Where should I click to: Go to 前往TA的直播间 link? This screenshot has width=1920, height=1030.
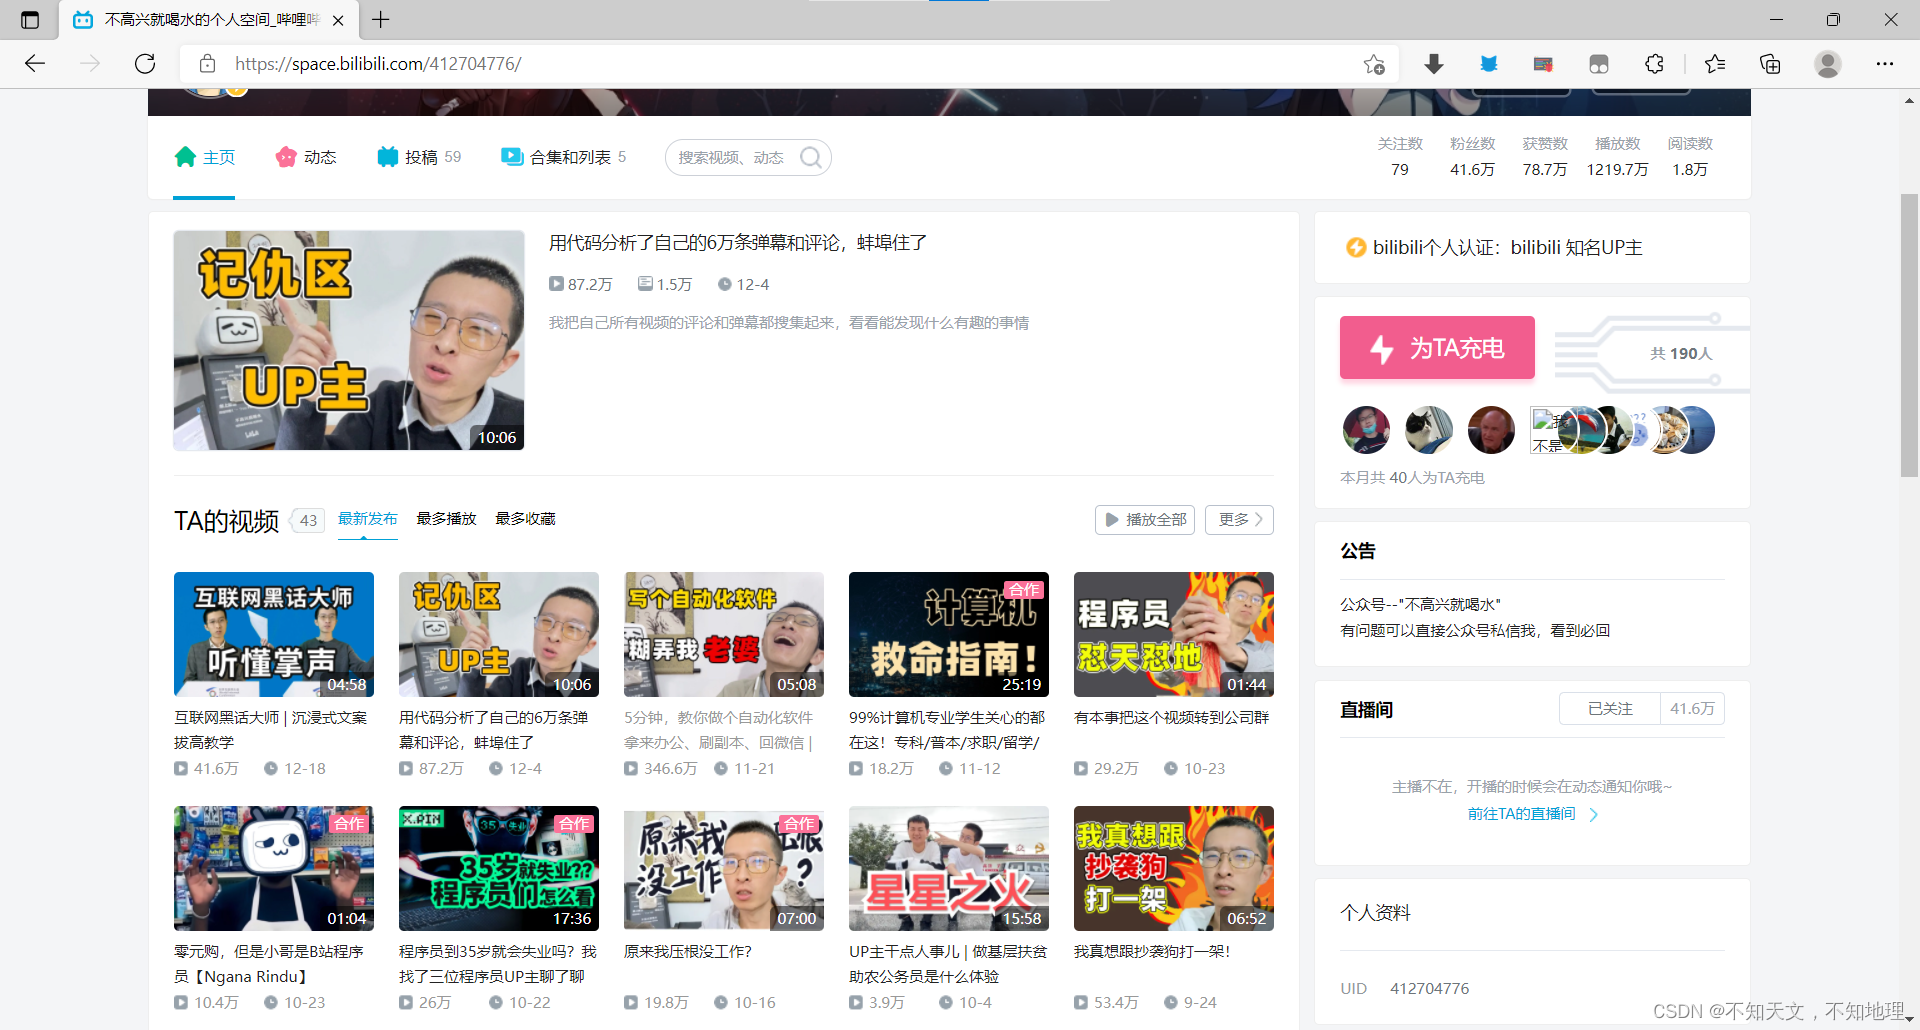tap(1532, 814)
